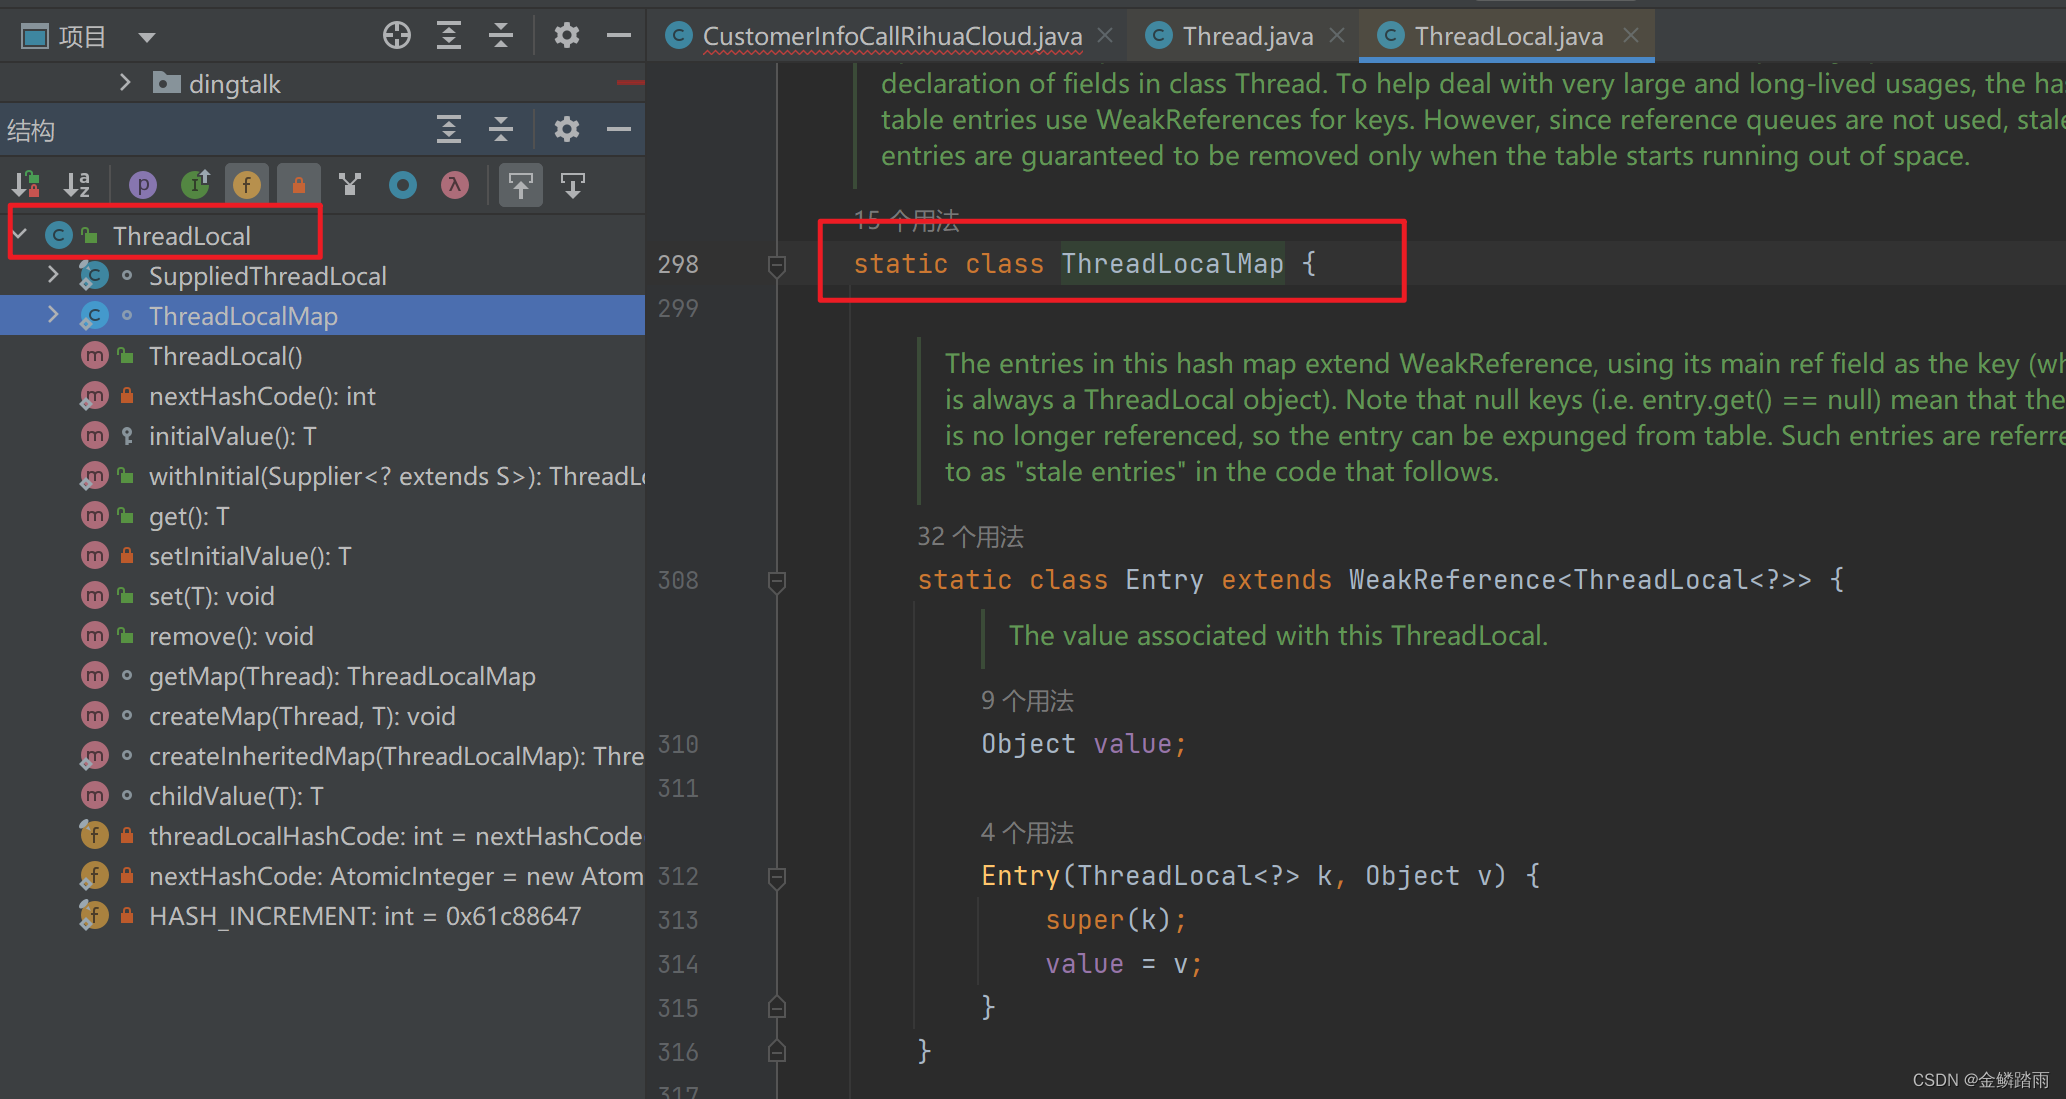
Task: Collapse the Entry class fold marker at line 308
Action: pos(776,580)
